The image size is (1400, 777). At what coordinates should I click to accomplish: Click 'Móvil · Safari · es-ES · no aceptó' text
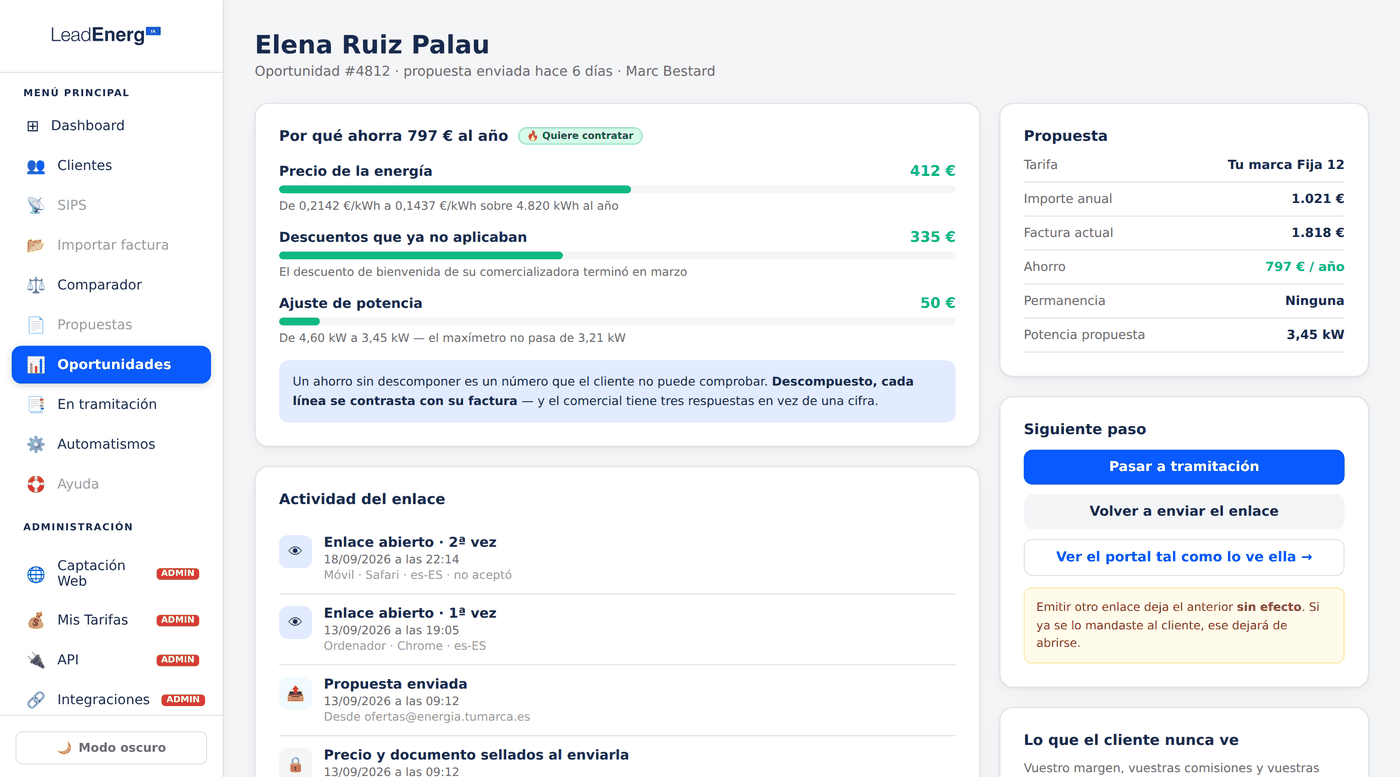tap(418, 575)
